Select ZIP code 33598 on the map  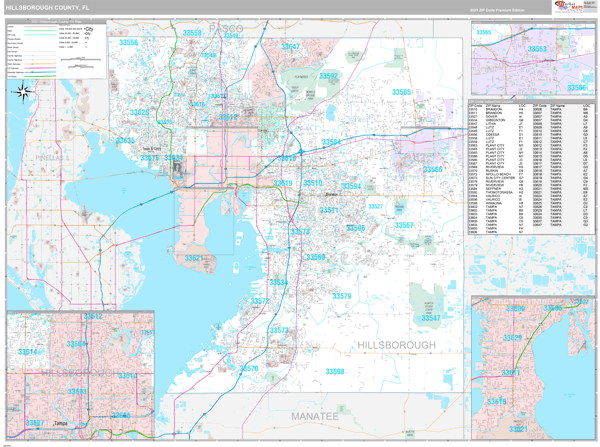[x=335, y=372]
